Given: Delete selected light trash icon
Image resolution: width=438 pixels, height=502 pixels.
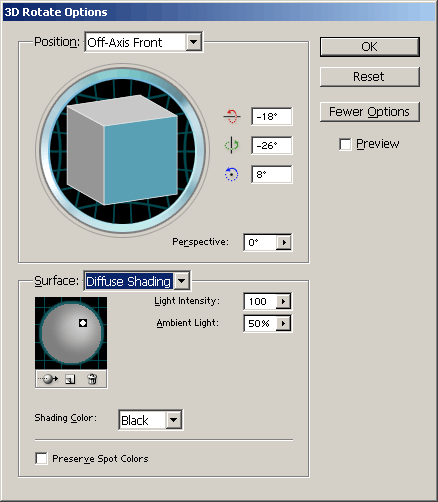Looking at the screenshot, I should (92, 379).
